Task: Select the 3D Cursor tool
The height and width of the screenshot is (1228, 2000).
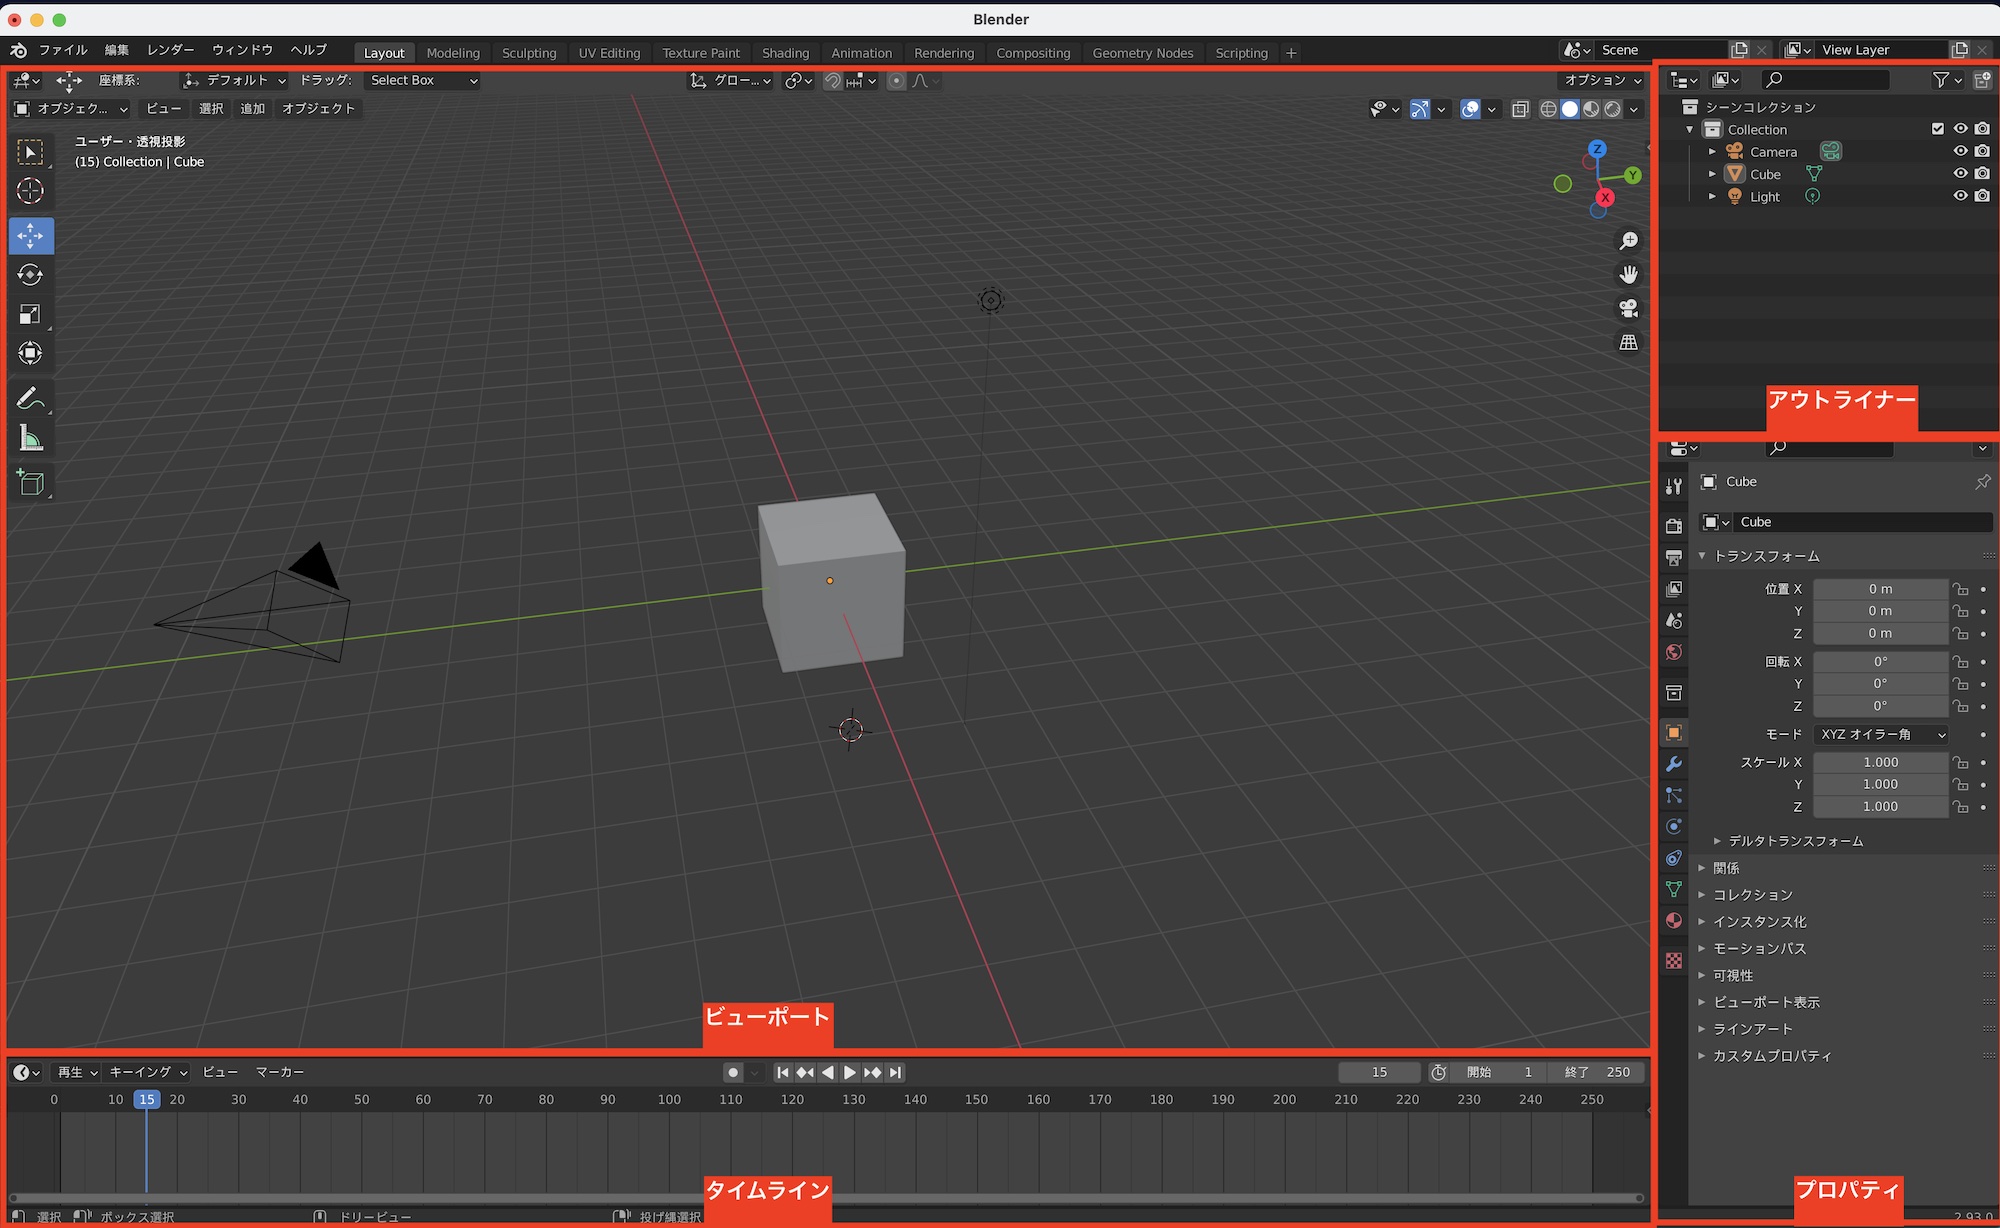Action: pos(30,191)
